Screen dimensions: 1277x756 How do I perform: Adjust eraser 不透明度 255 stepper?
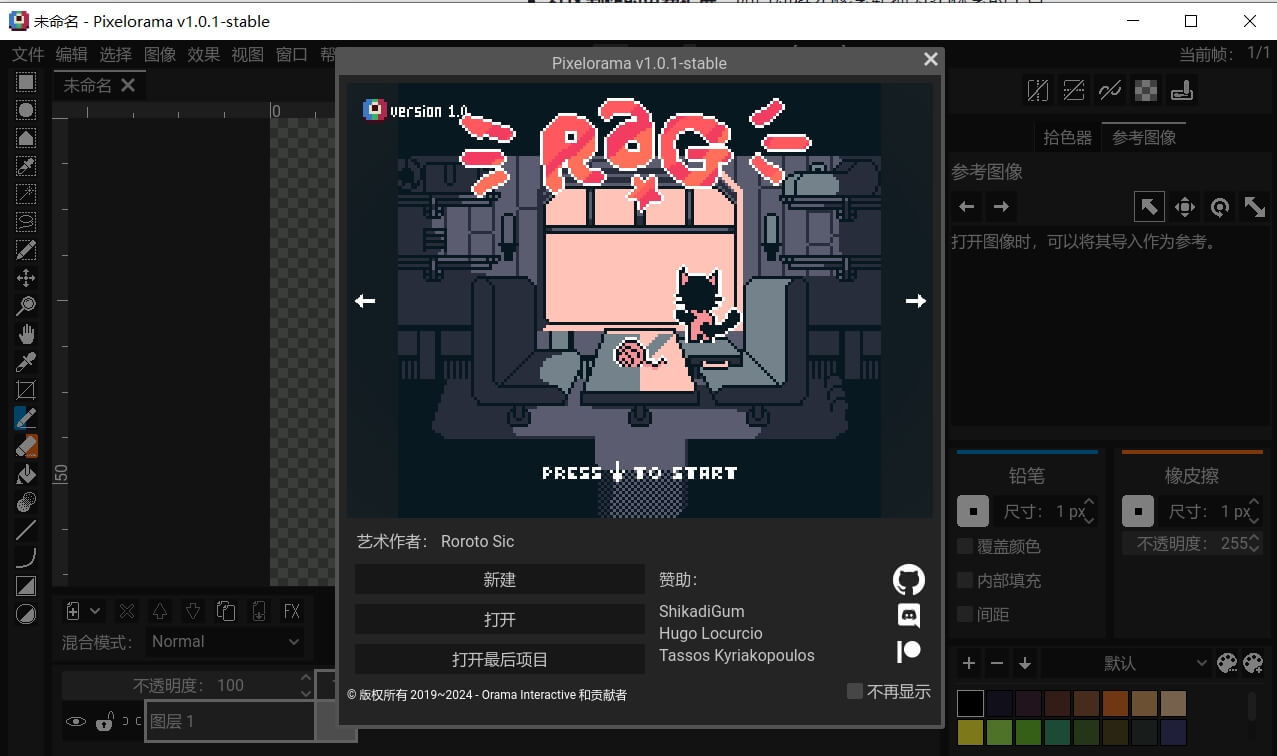1256,544
